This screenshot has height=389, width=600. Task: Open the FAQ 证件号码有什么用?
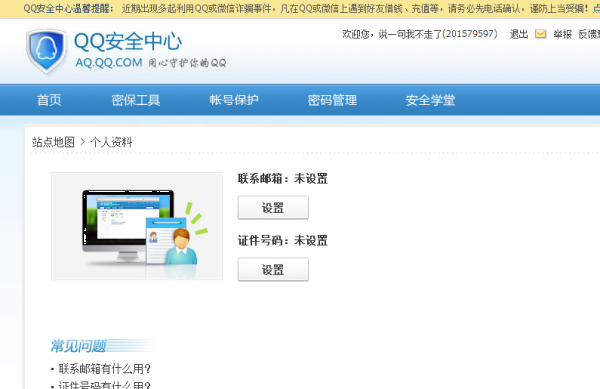click(104, 385)
